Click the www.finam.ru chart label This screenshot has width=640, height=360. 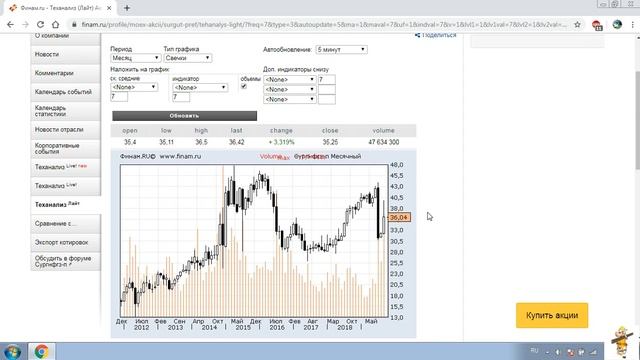[x=180, y=156]
